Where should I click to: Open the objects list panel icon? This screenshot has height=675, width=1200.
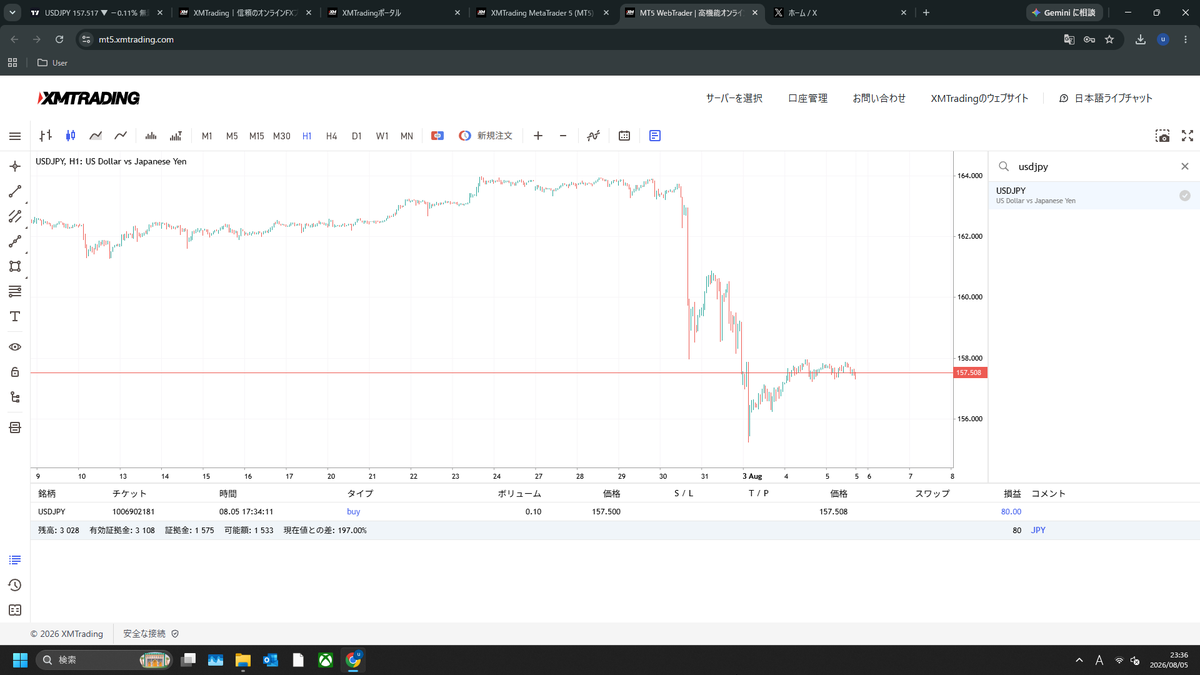click(15, 427)
